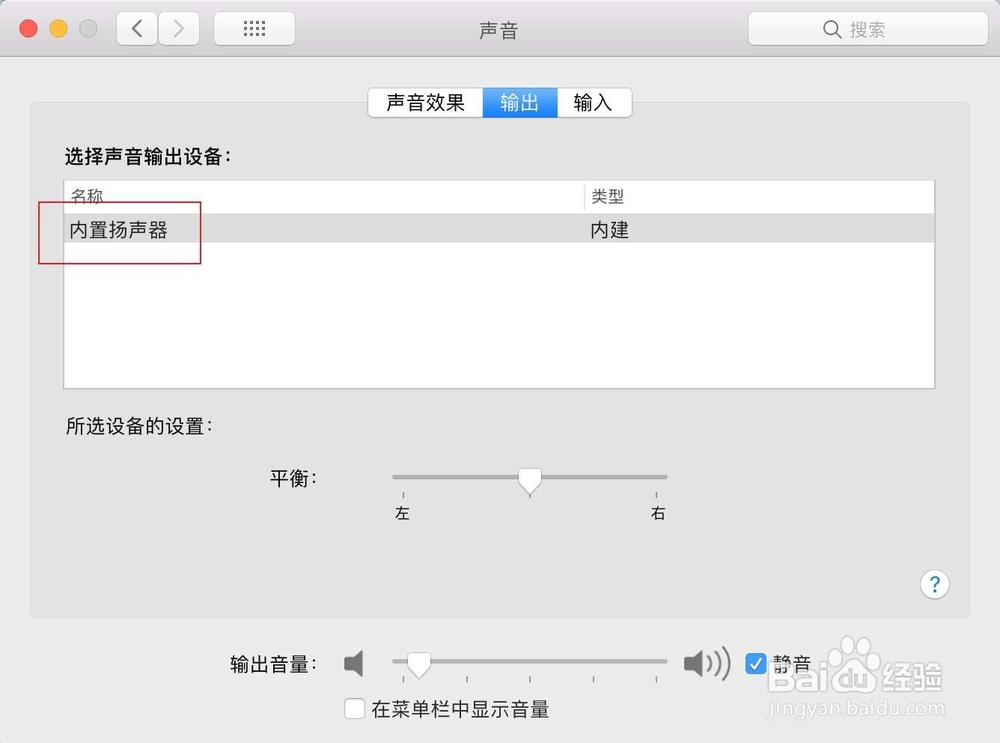The image size is (1000, 743).
Task: Click the search magnifier icon
Action: pos(833,29)
